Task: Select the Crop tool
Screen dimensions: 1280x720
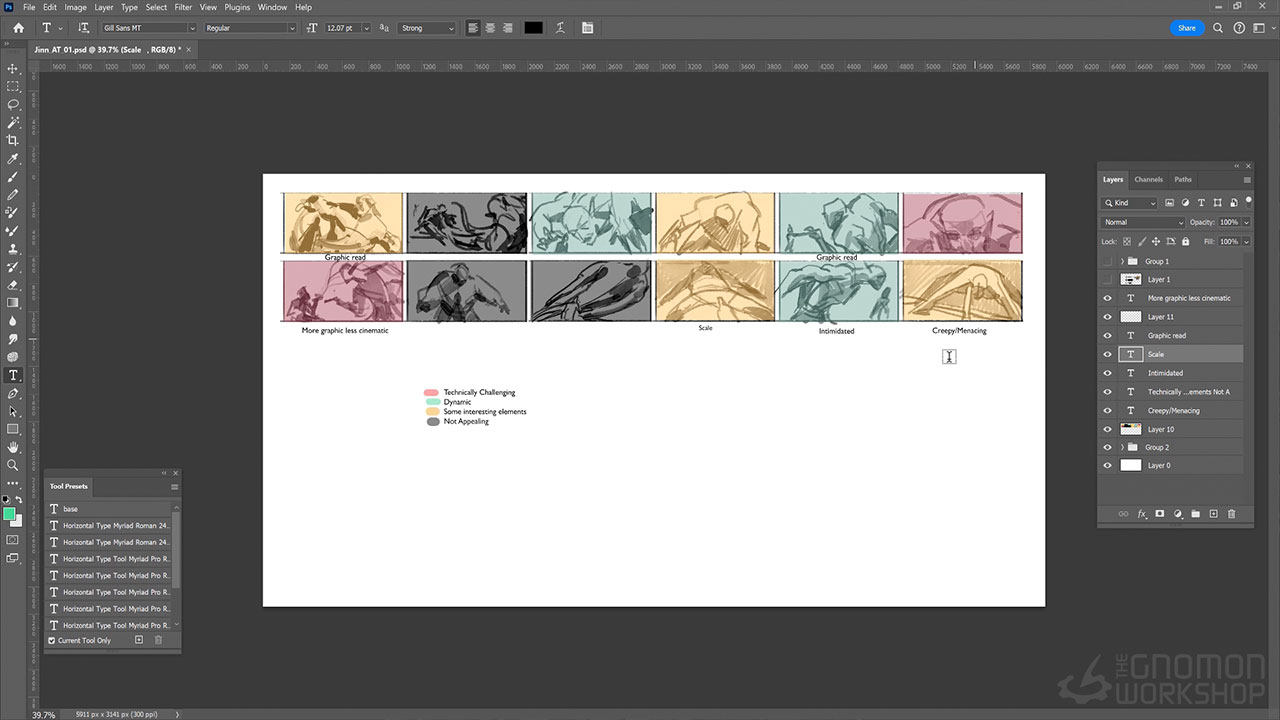Action: (x=13, y=140)
